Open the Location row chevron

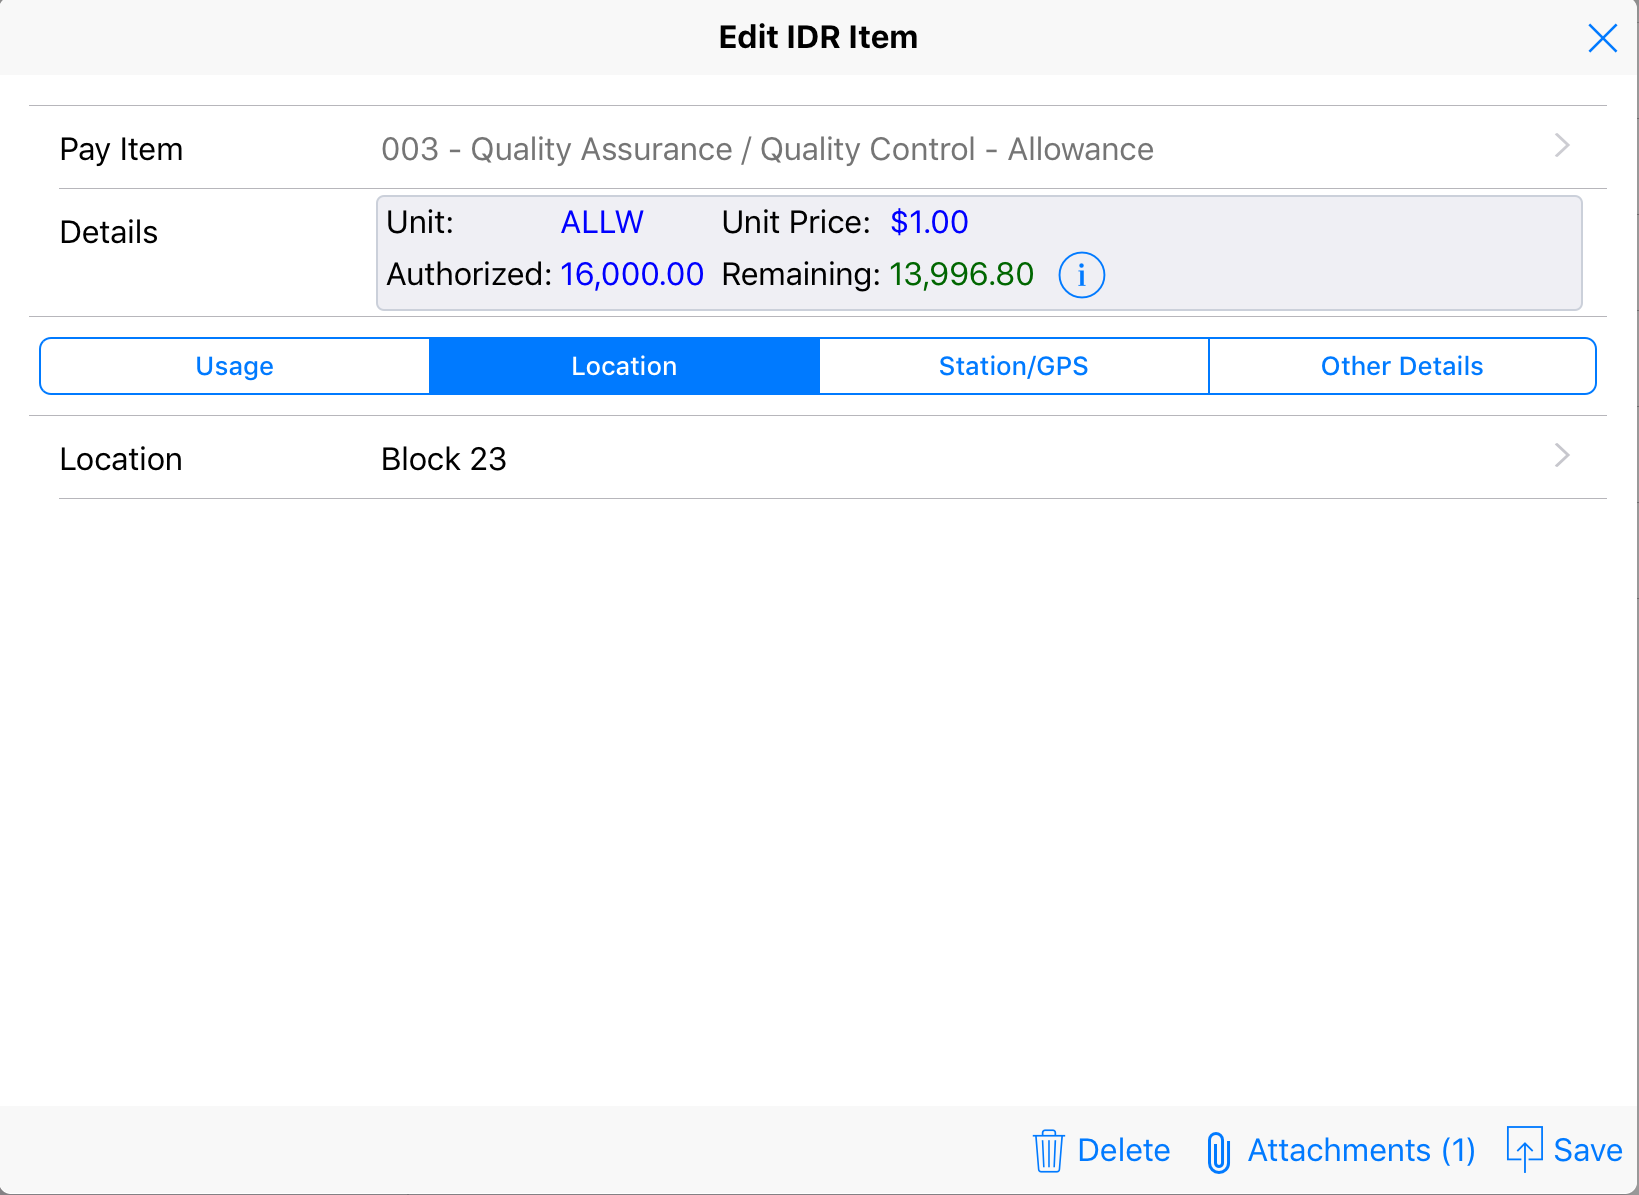point(1562,456)
